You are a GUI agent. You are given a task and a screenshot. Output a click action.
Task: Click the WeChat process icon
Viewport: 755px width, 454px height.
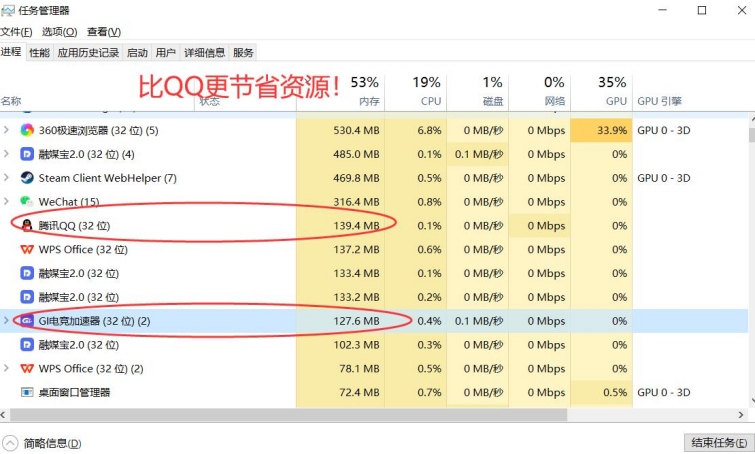pyautogui.click(x=27, y=201)
